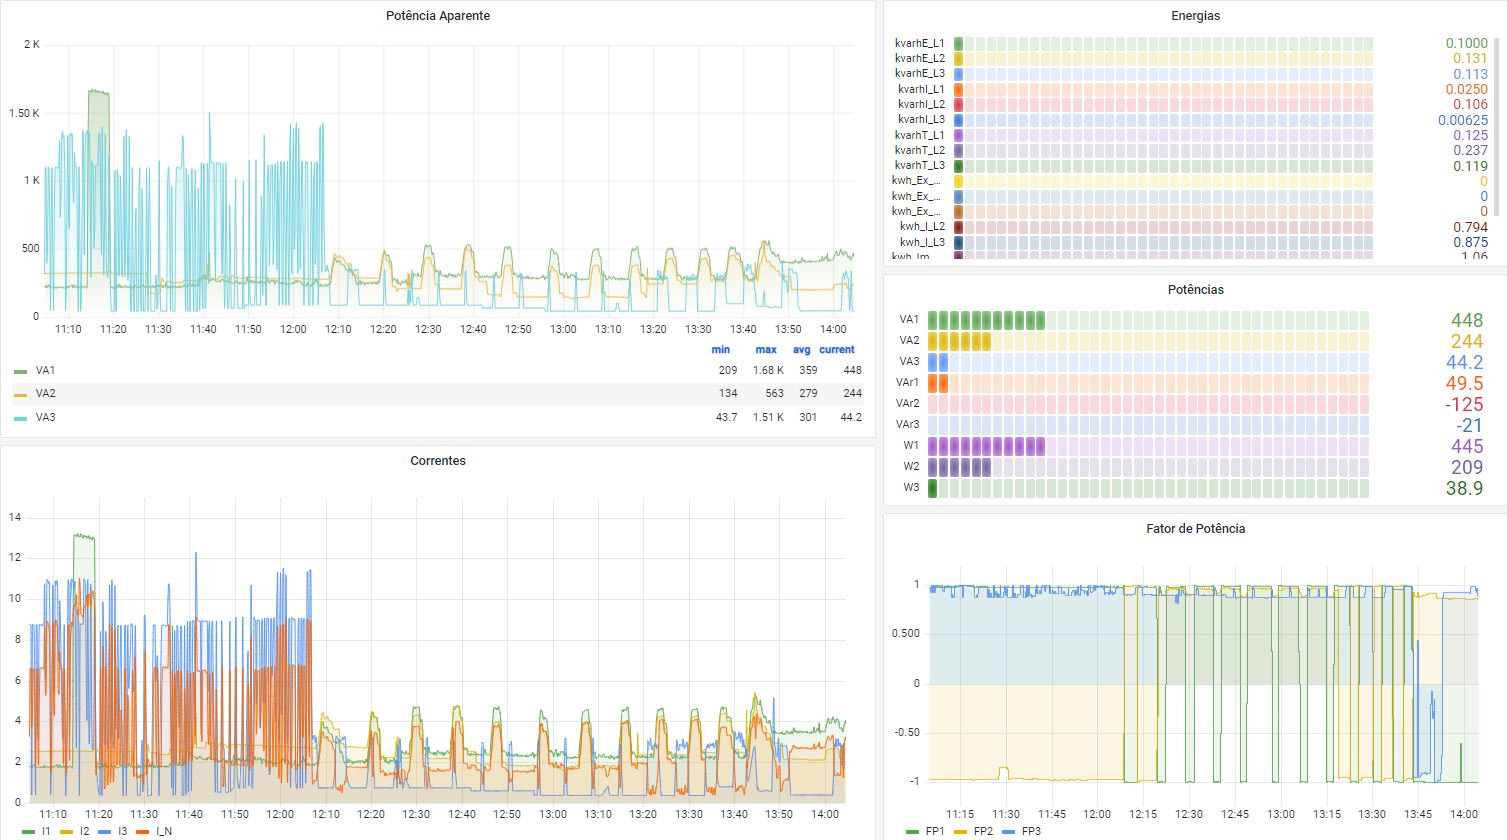Click the FP1 green legend color marker
This screenshot has width=1507, height=840.
click(x=912, y=831)
